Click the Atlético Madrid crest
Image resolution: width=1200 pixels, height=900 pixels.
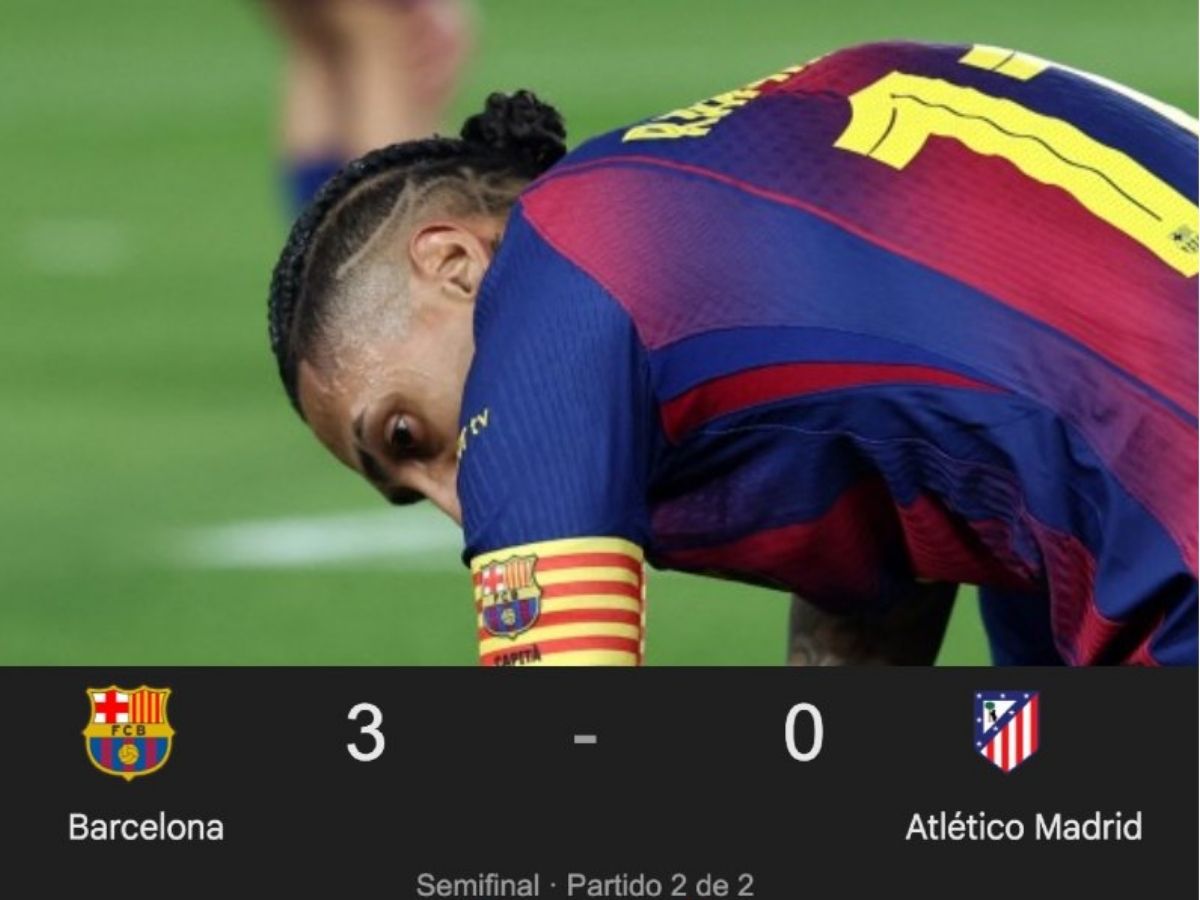coord(1006,731)
